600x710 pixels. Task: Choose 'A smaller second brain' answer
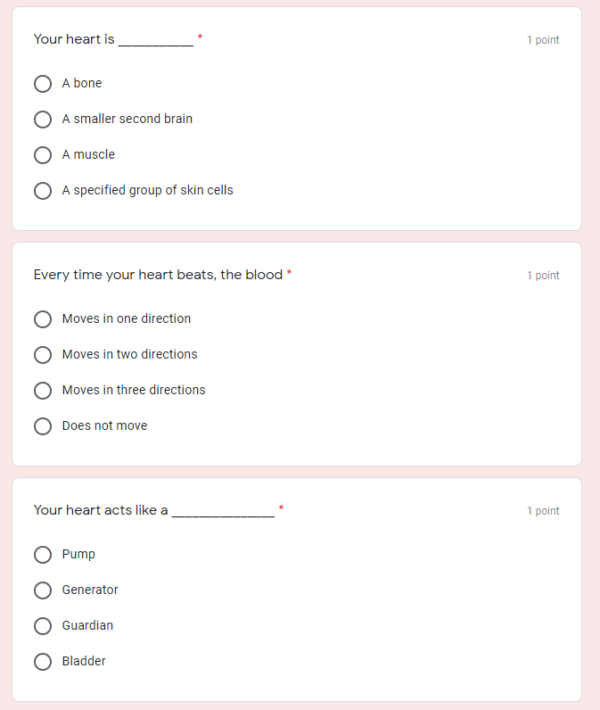point(43,119)
